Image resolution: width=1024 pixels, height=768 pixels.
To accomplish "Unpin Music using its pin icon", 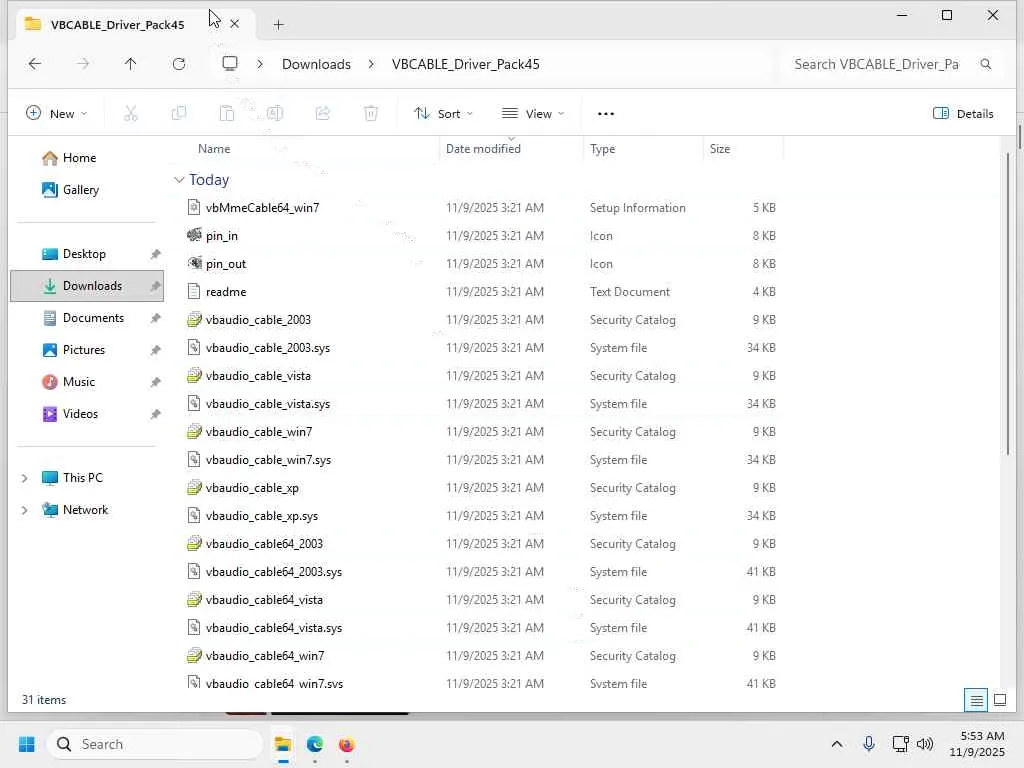I will click(155, 382).
